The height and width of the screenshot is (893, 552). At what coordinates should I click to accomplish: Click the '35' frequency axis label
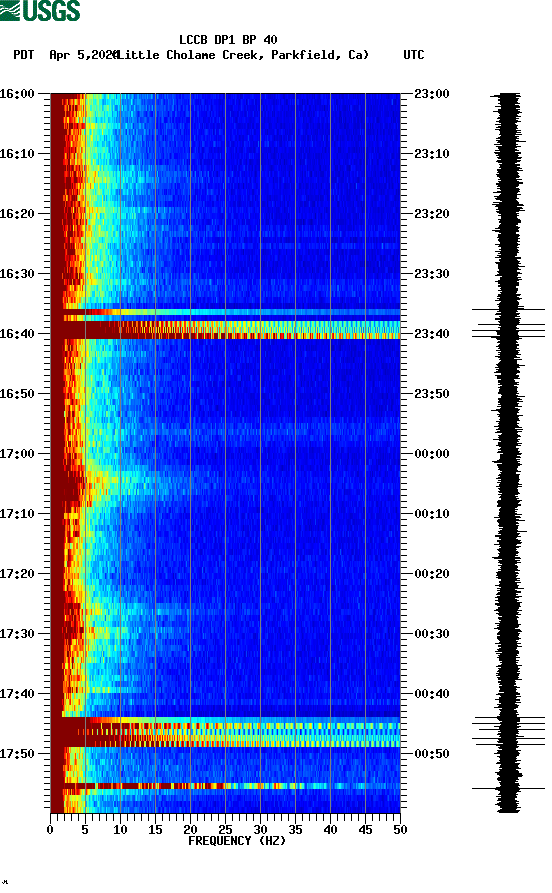click(295, 830)
